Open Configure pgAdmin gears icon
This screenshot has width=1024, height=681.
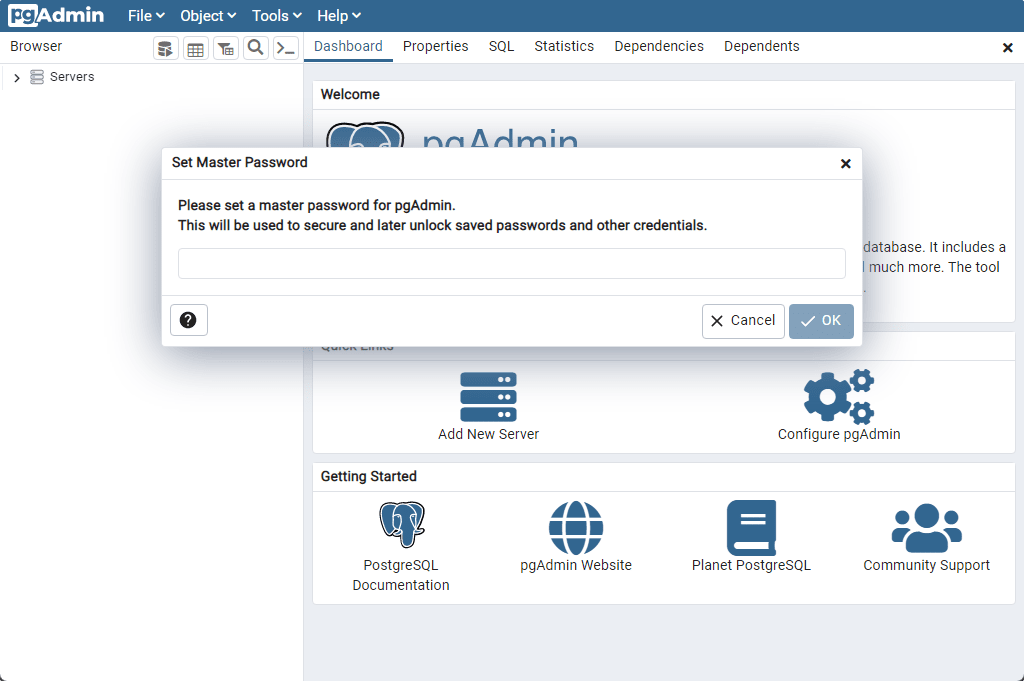(839, 397)
